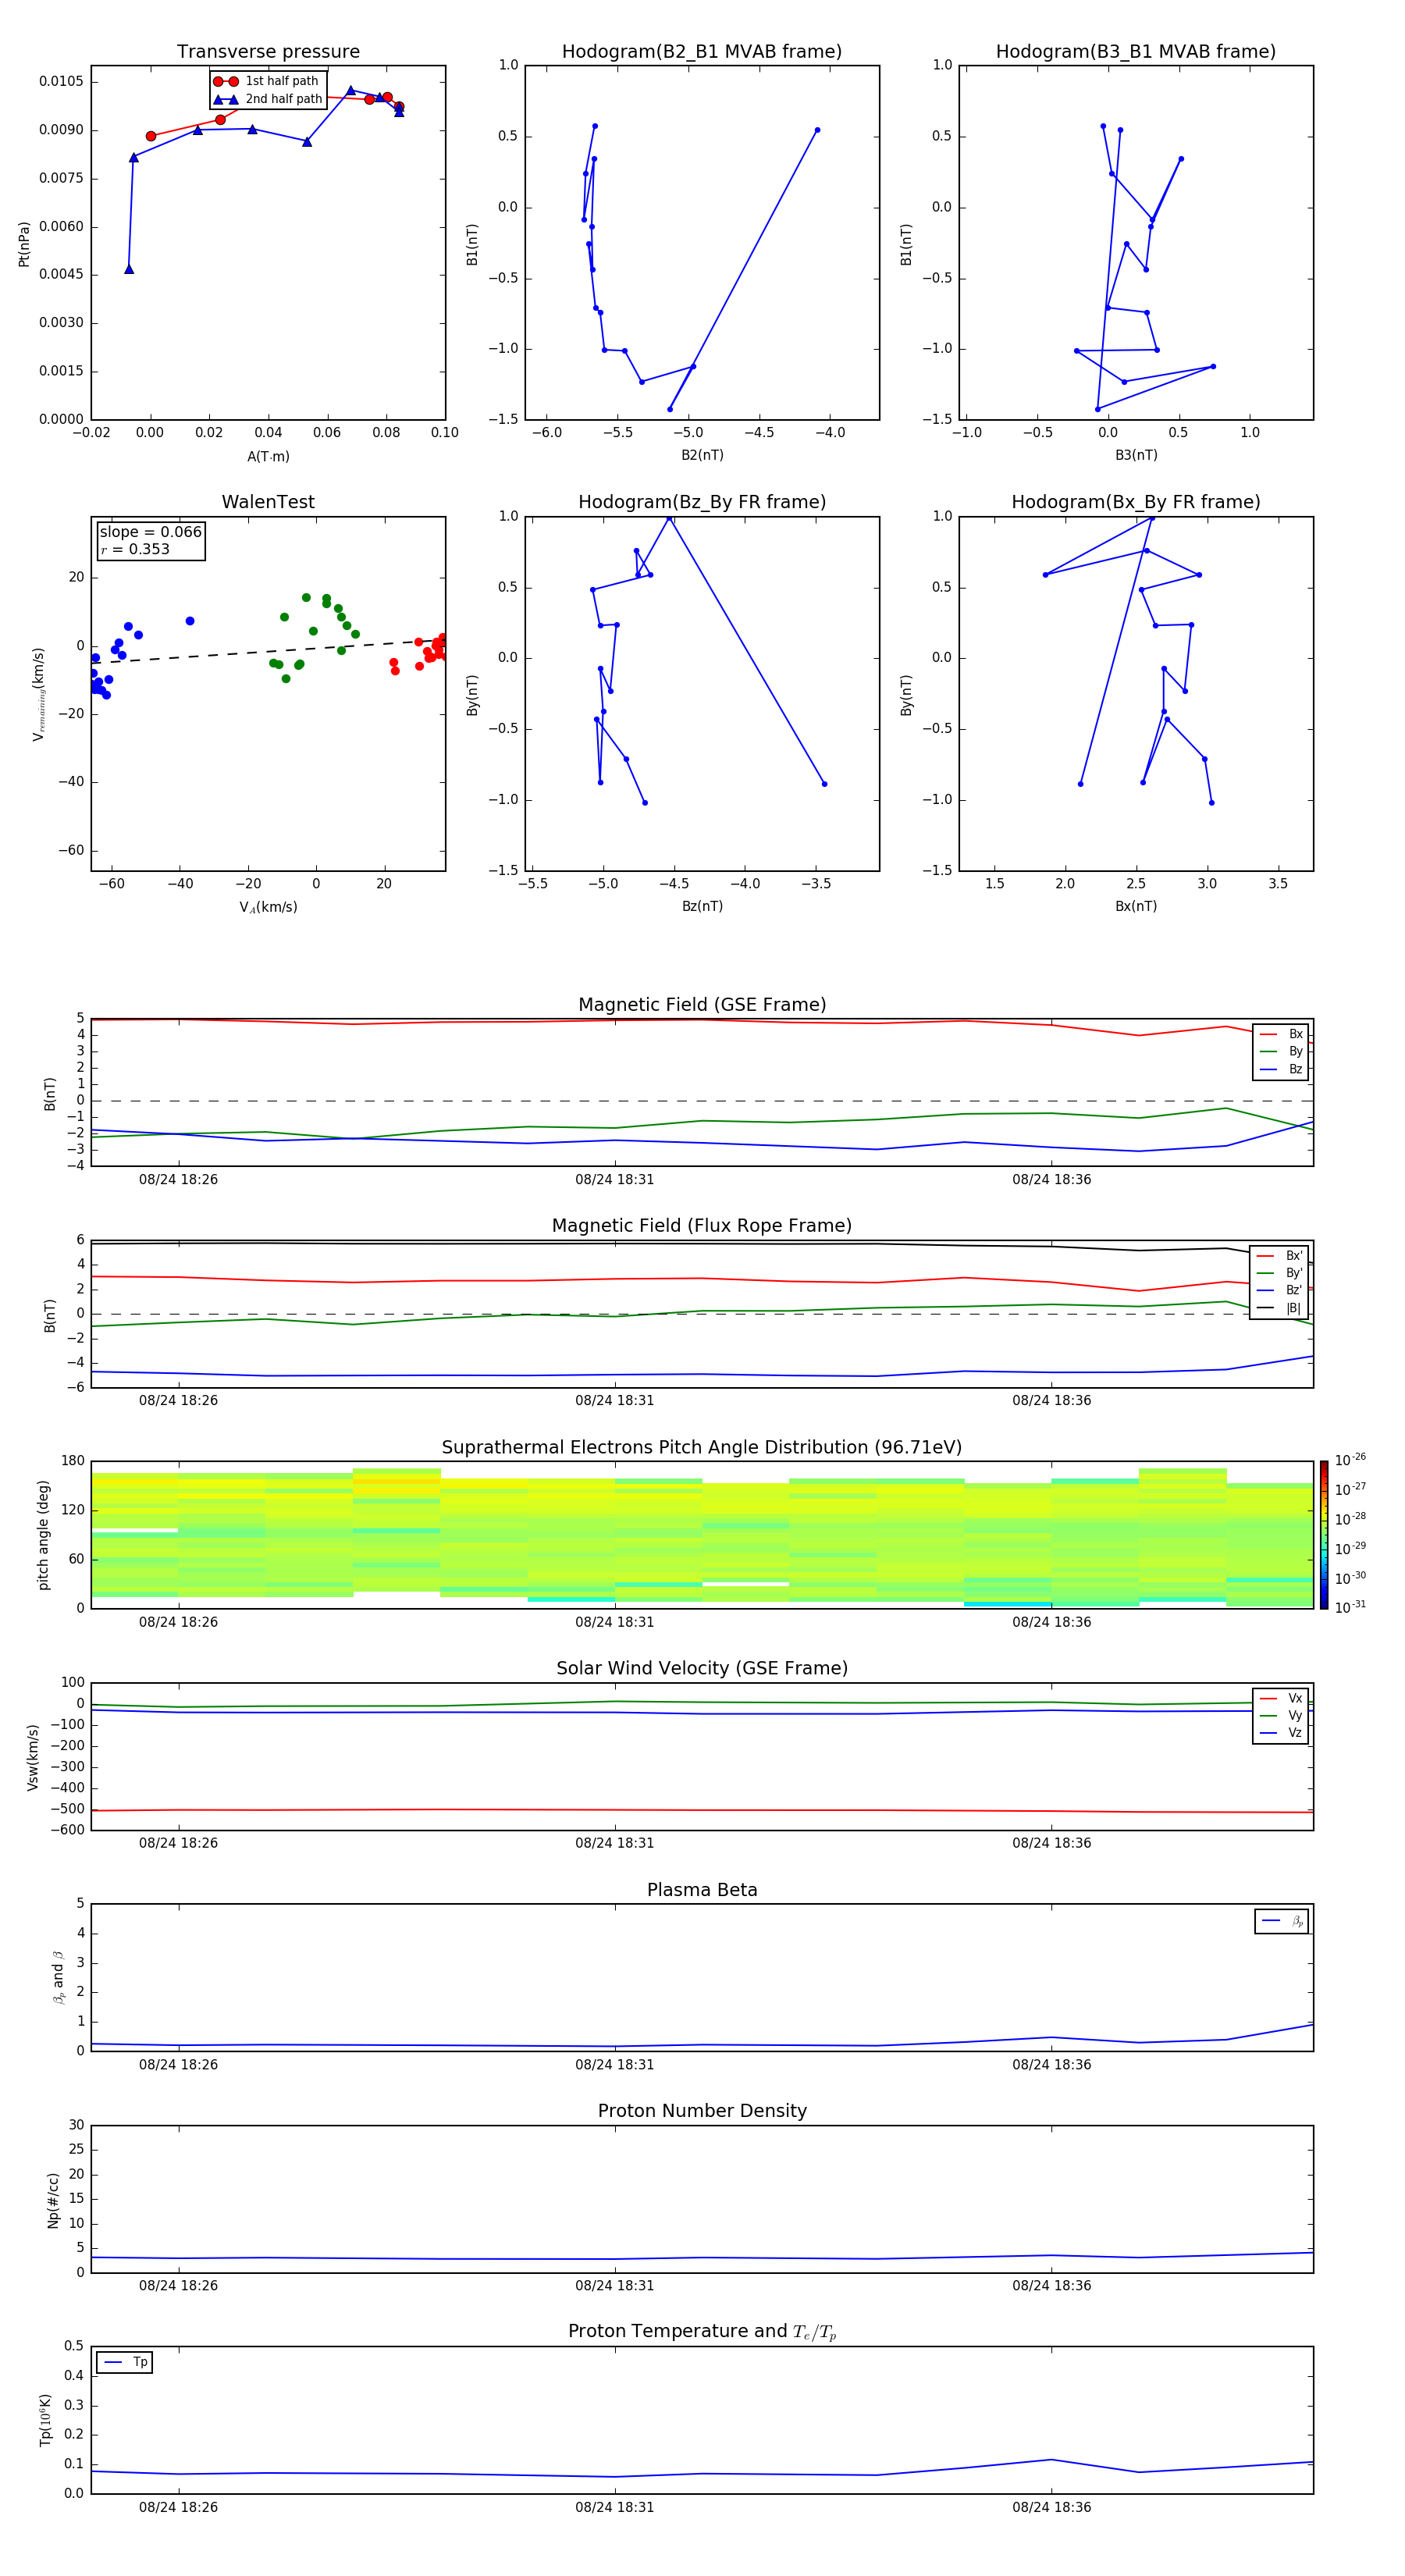Image resolution: width=1405 pixels, height=2576 pixels.
Task: Click the "Np(#/cc)" y-axis label
Action: [x=53, y=2200]
